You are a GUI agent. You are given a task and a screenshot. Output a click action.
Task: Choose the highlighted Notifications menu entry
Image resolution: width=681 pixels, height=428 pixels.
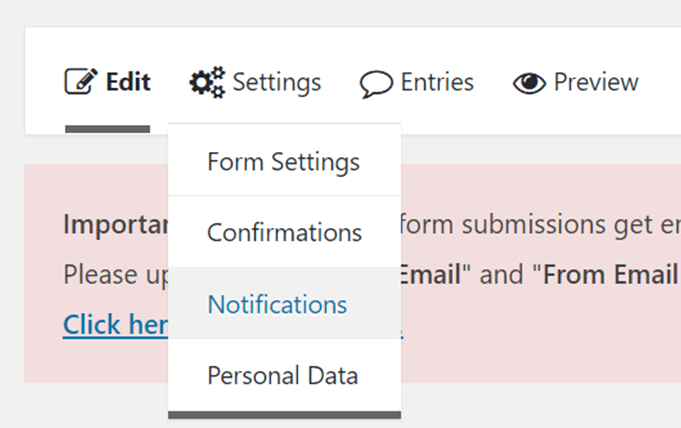pos(277,304)
